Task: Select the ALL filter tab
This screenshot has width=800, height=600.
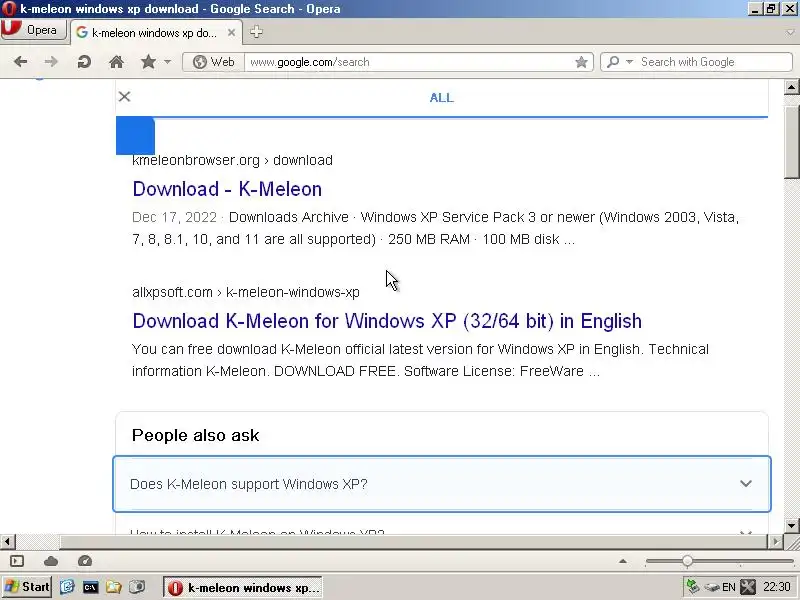Action: pos(441,97)
